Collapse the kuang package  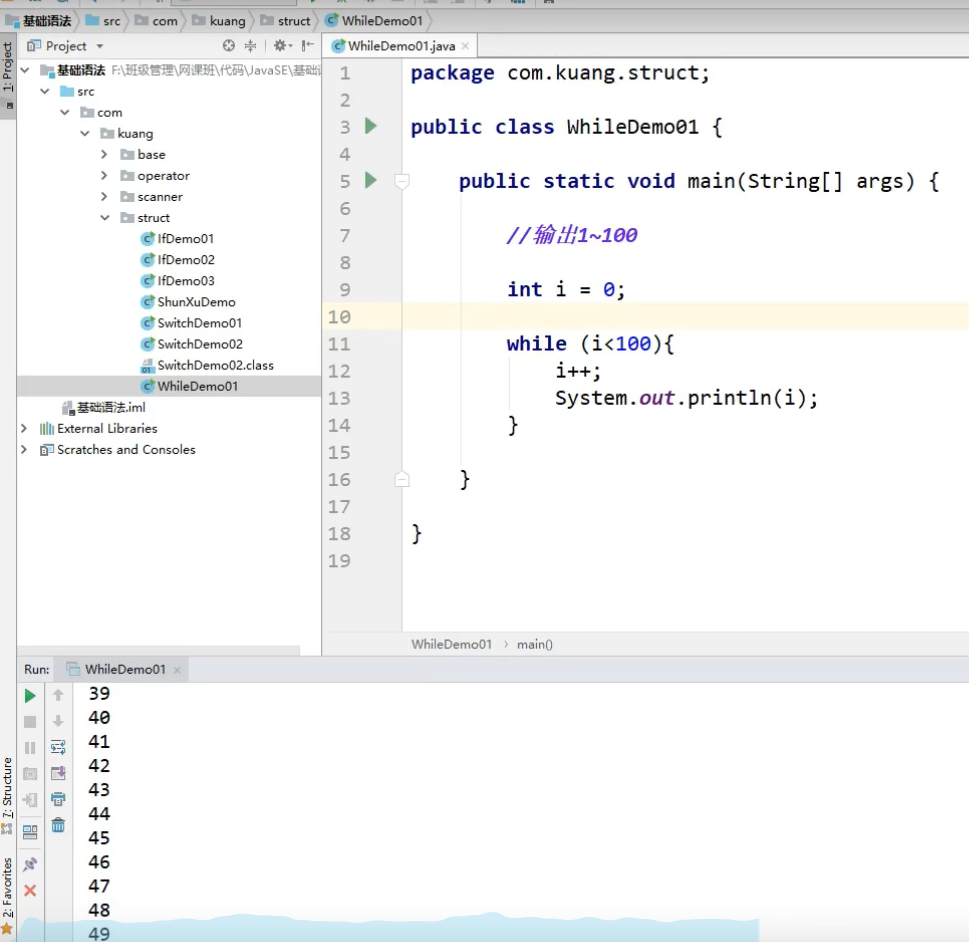pos(85,133)
